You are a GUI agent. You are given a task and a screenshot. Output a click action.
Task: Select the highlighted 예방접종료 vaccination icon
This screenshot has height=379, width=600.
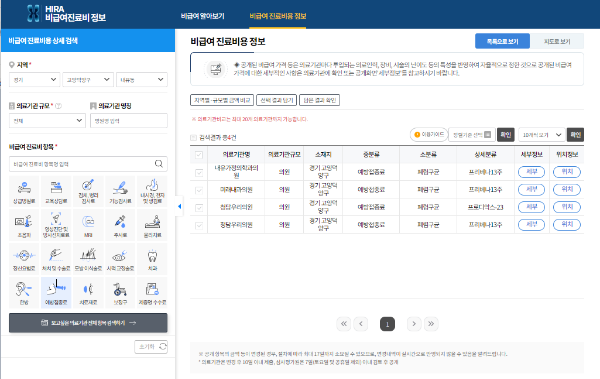pos(56,292)
